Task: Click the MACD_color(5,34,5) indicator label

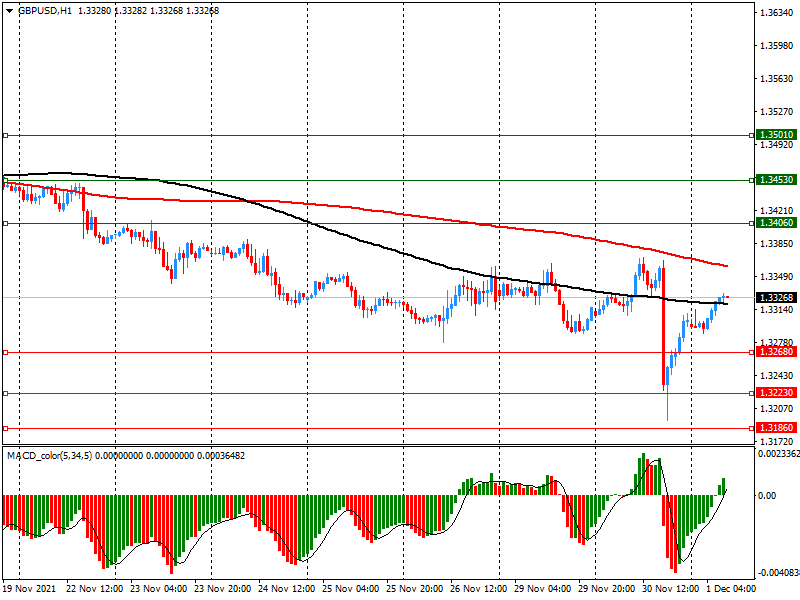Action: click(x=49, y=456)
